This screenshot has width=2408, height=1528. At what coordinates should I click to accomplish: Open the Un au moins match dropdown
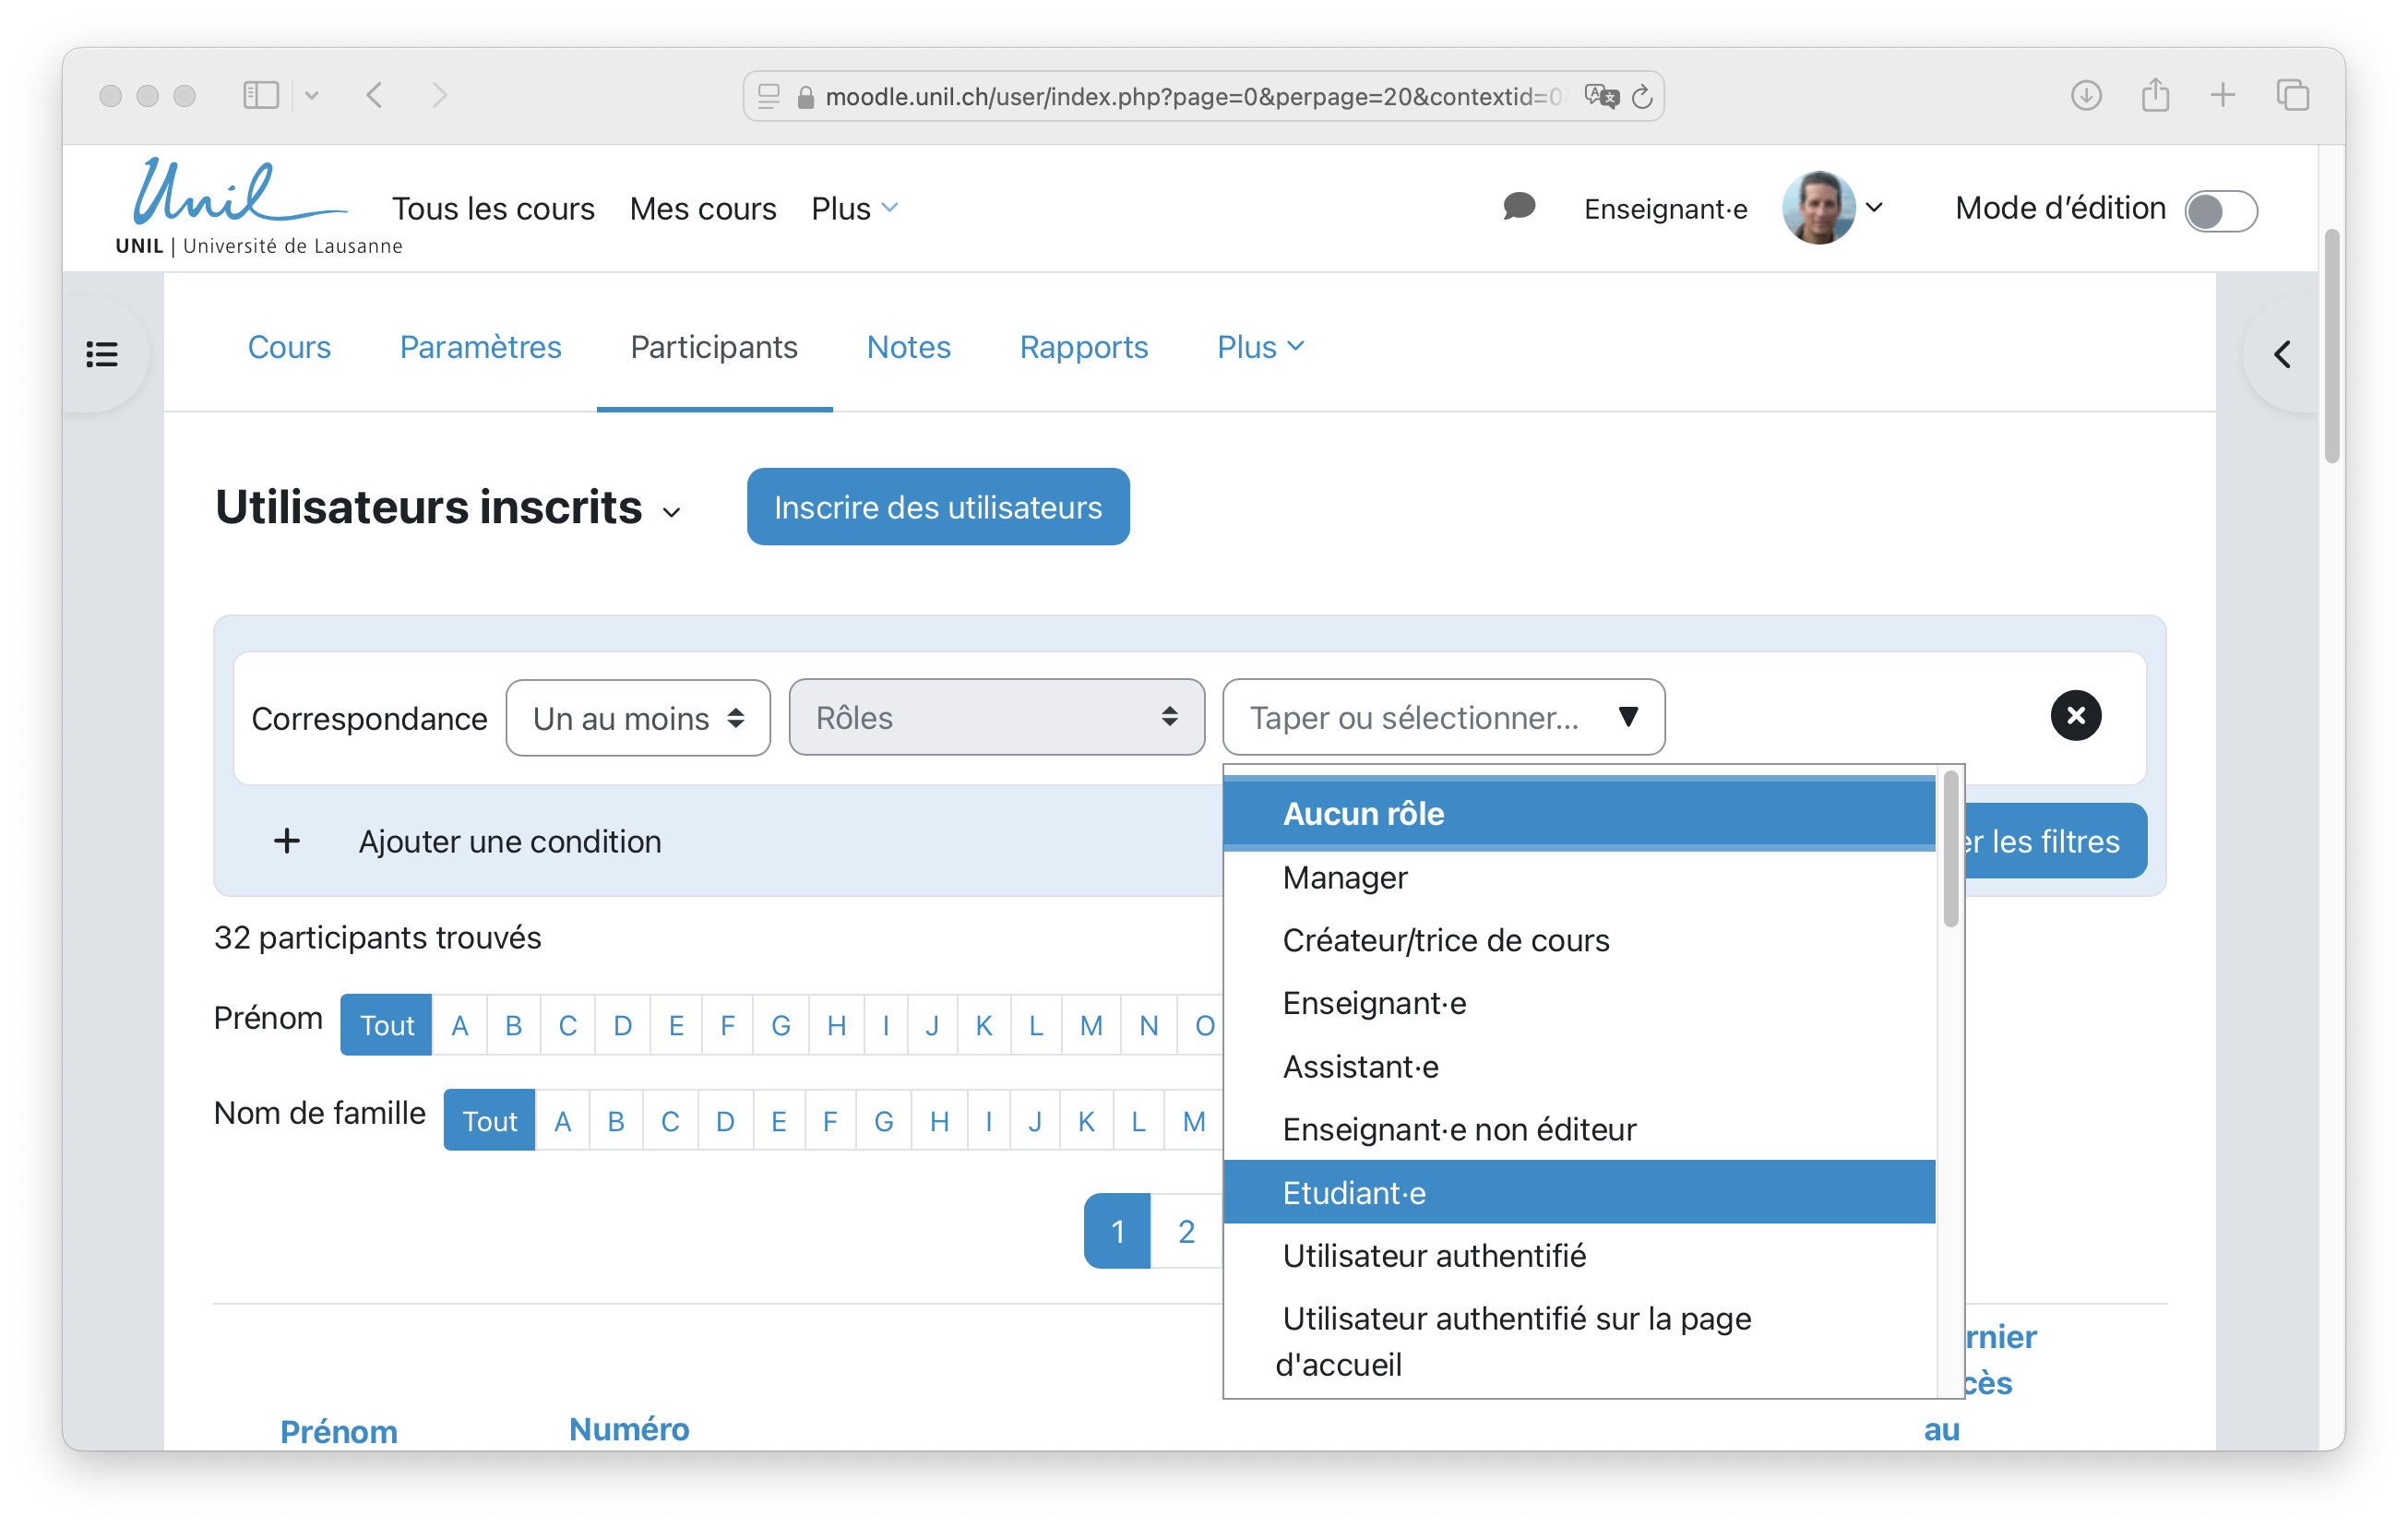tap(638, 718)
